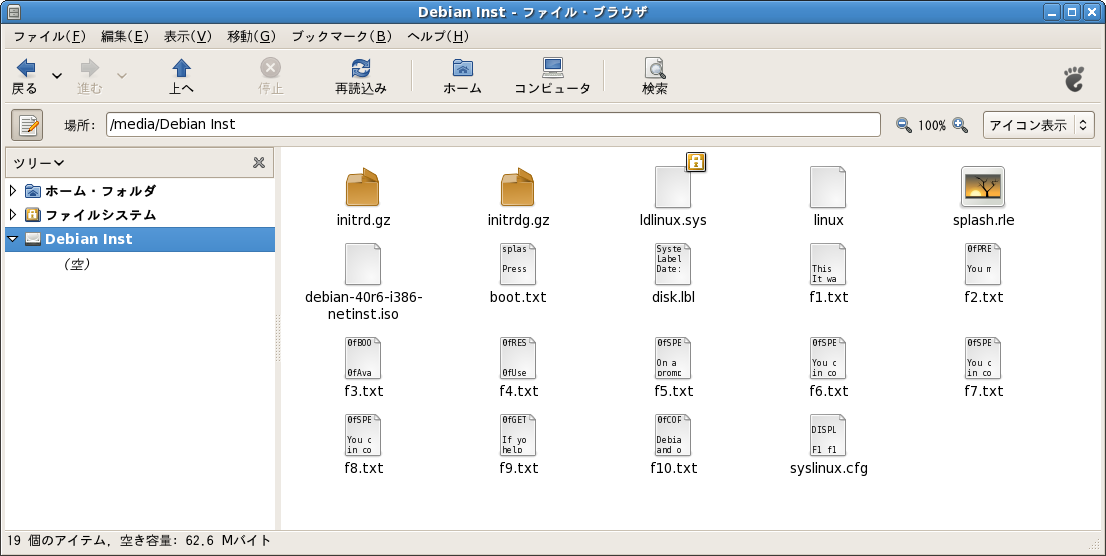The image size is (1106, 556).
Task: Select the f4.txt file icon
Action: point(518,358)
